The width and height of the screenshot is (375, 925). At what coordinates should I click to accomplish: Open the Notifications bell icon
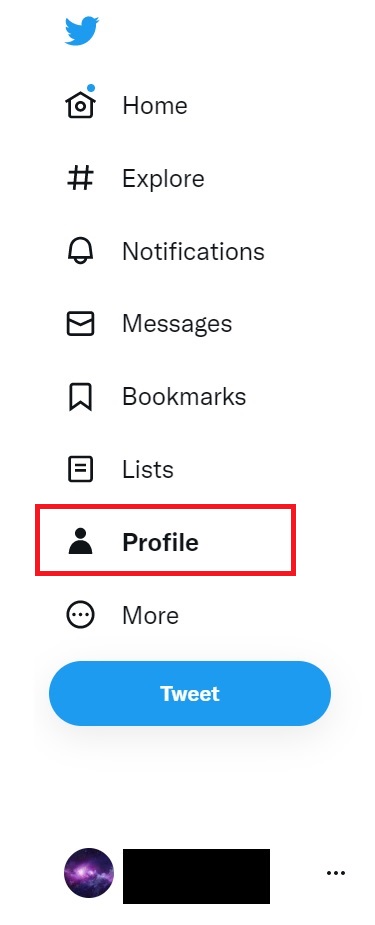point(81,251)
